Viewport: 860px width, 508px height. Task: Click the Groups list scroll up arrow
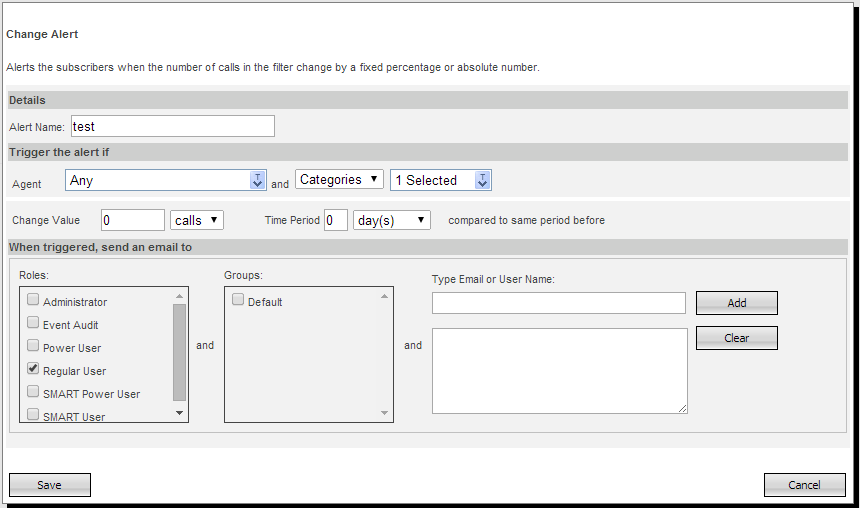[385, 296]
